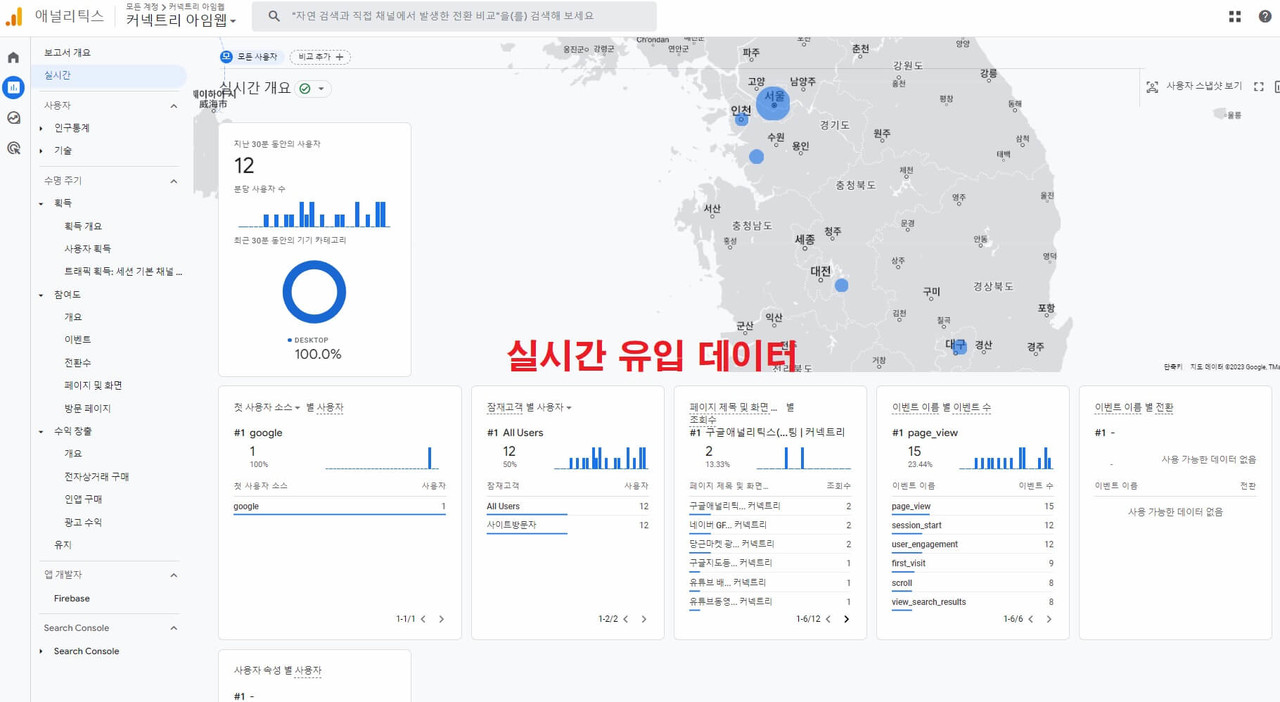Click the All Users row in audience table
The width and height of the screenshot is (1280, 702).
click(x=567, y=507)
